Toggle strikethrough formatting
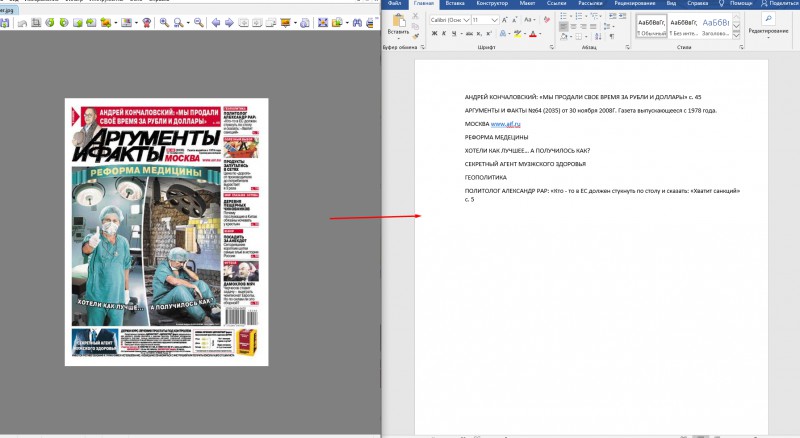The image size is (800, 438). click(469, 34)
